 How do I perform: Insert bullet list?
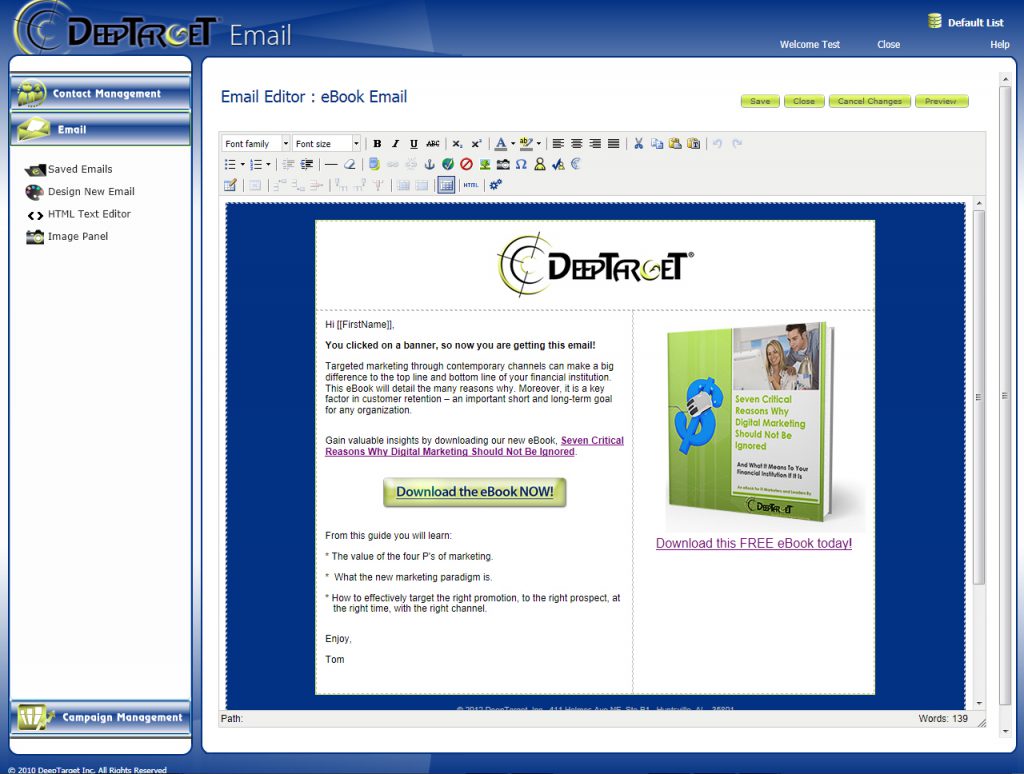pos(231,165)
